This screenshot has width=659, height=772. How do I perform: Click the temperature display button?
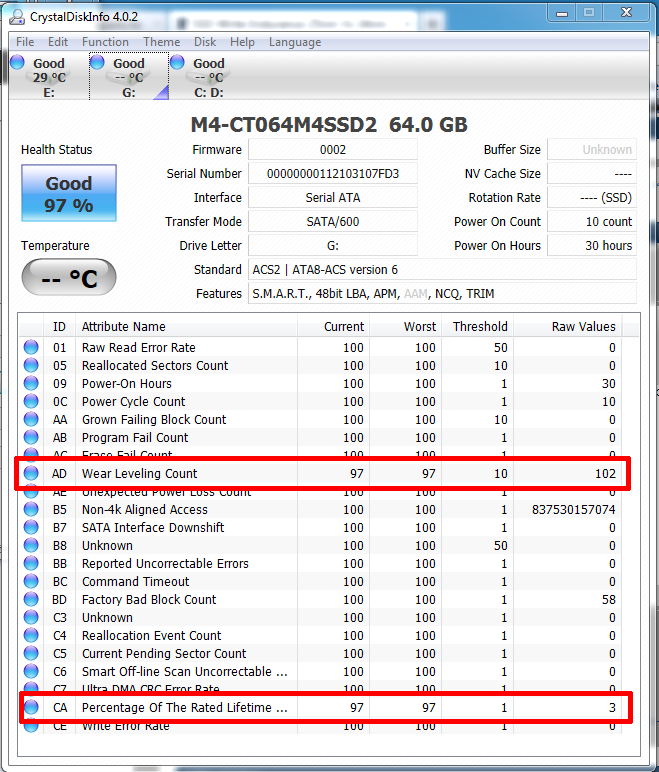(69, 278)
